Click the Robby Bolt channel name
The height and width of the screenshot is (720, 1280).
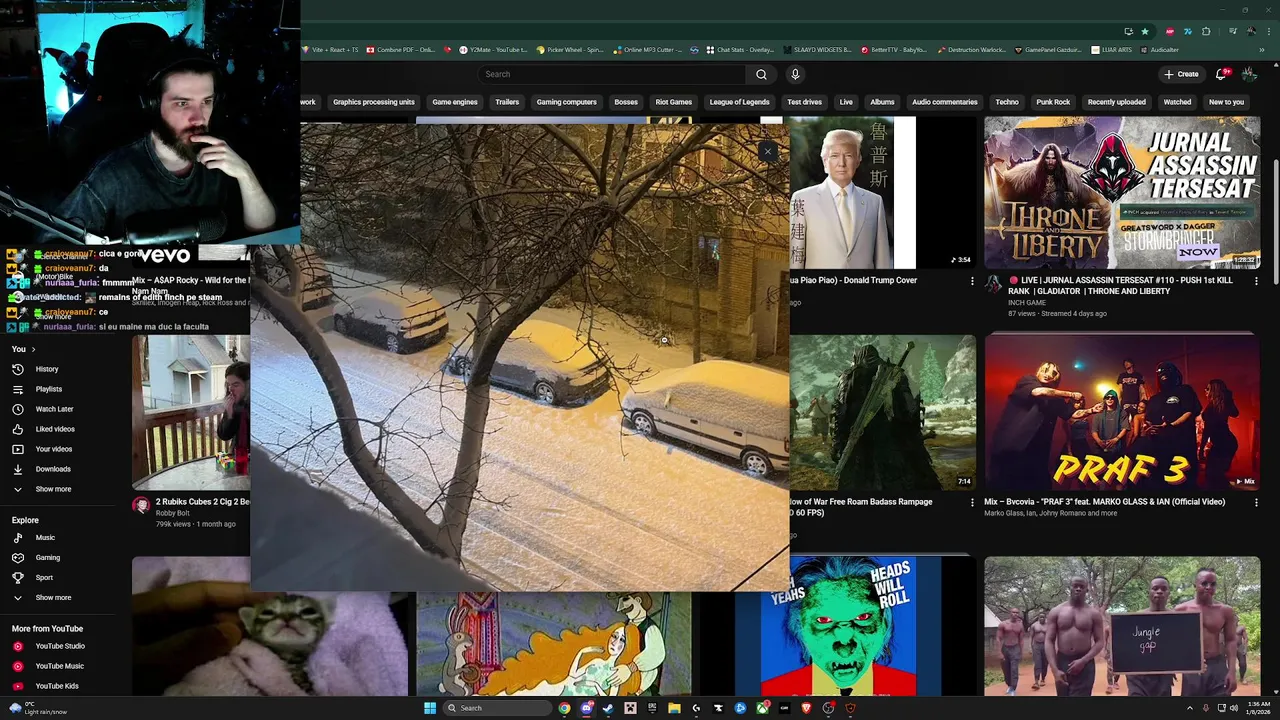172,513
